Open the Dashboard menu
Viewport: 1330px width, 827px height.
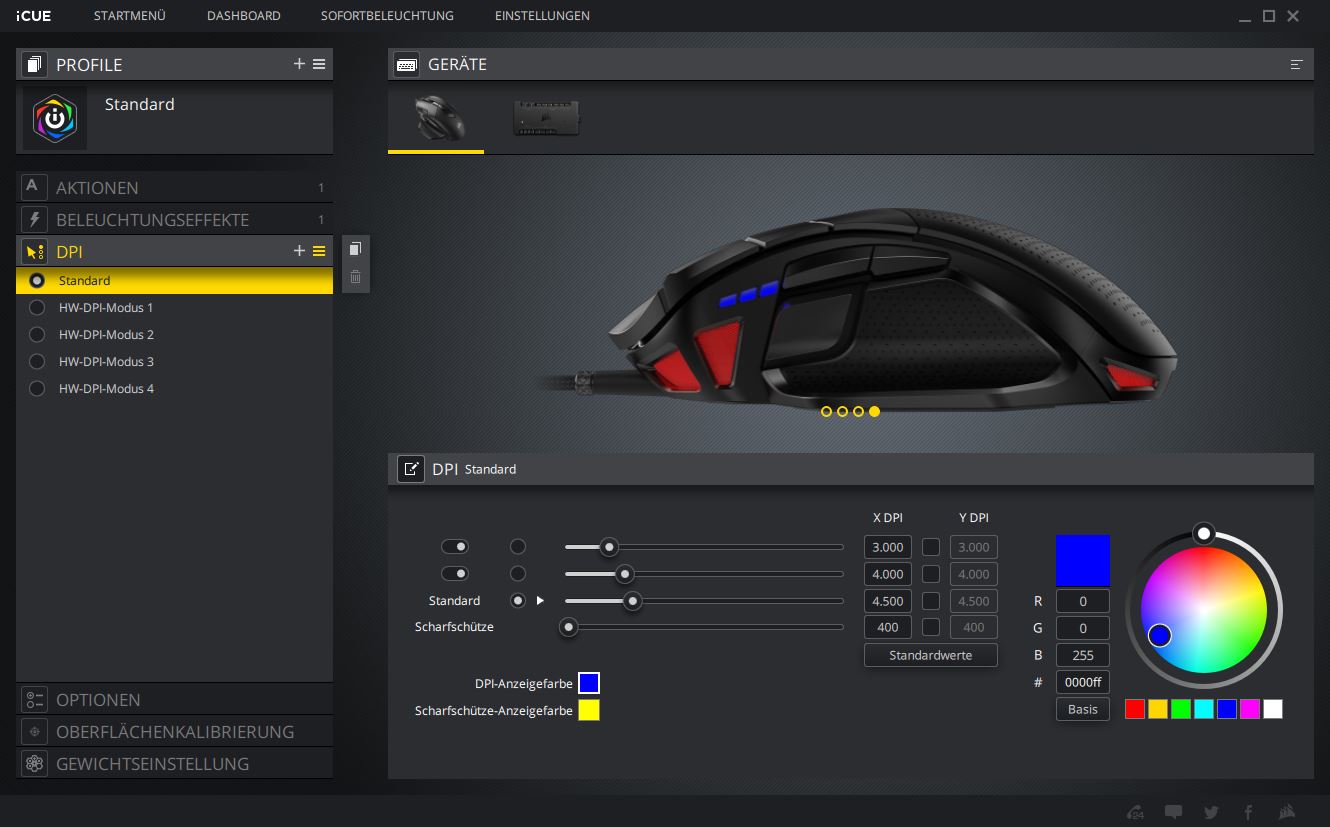(x=244, y=16)
